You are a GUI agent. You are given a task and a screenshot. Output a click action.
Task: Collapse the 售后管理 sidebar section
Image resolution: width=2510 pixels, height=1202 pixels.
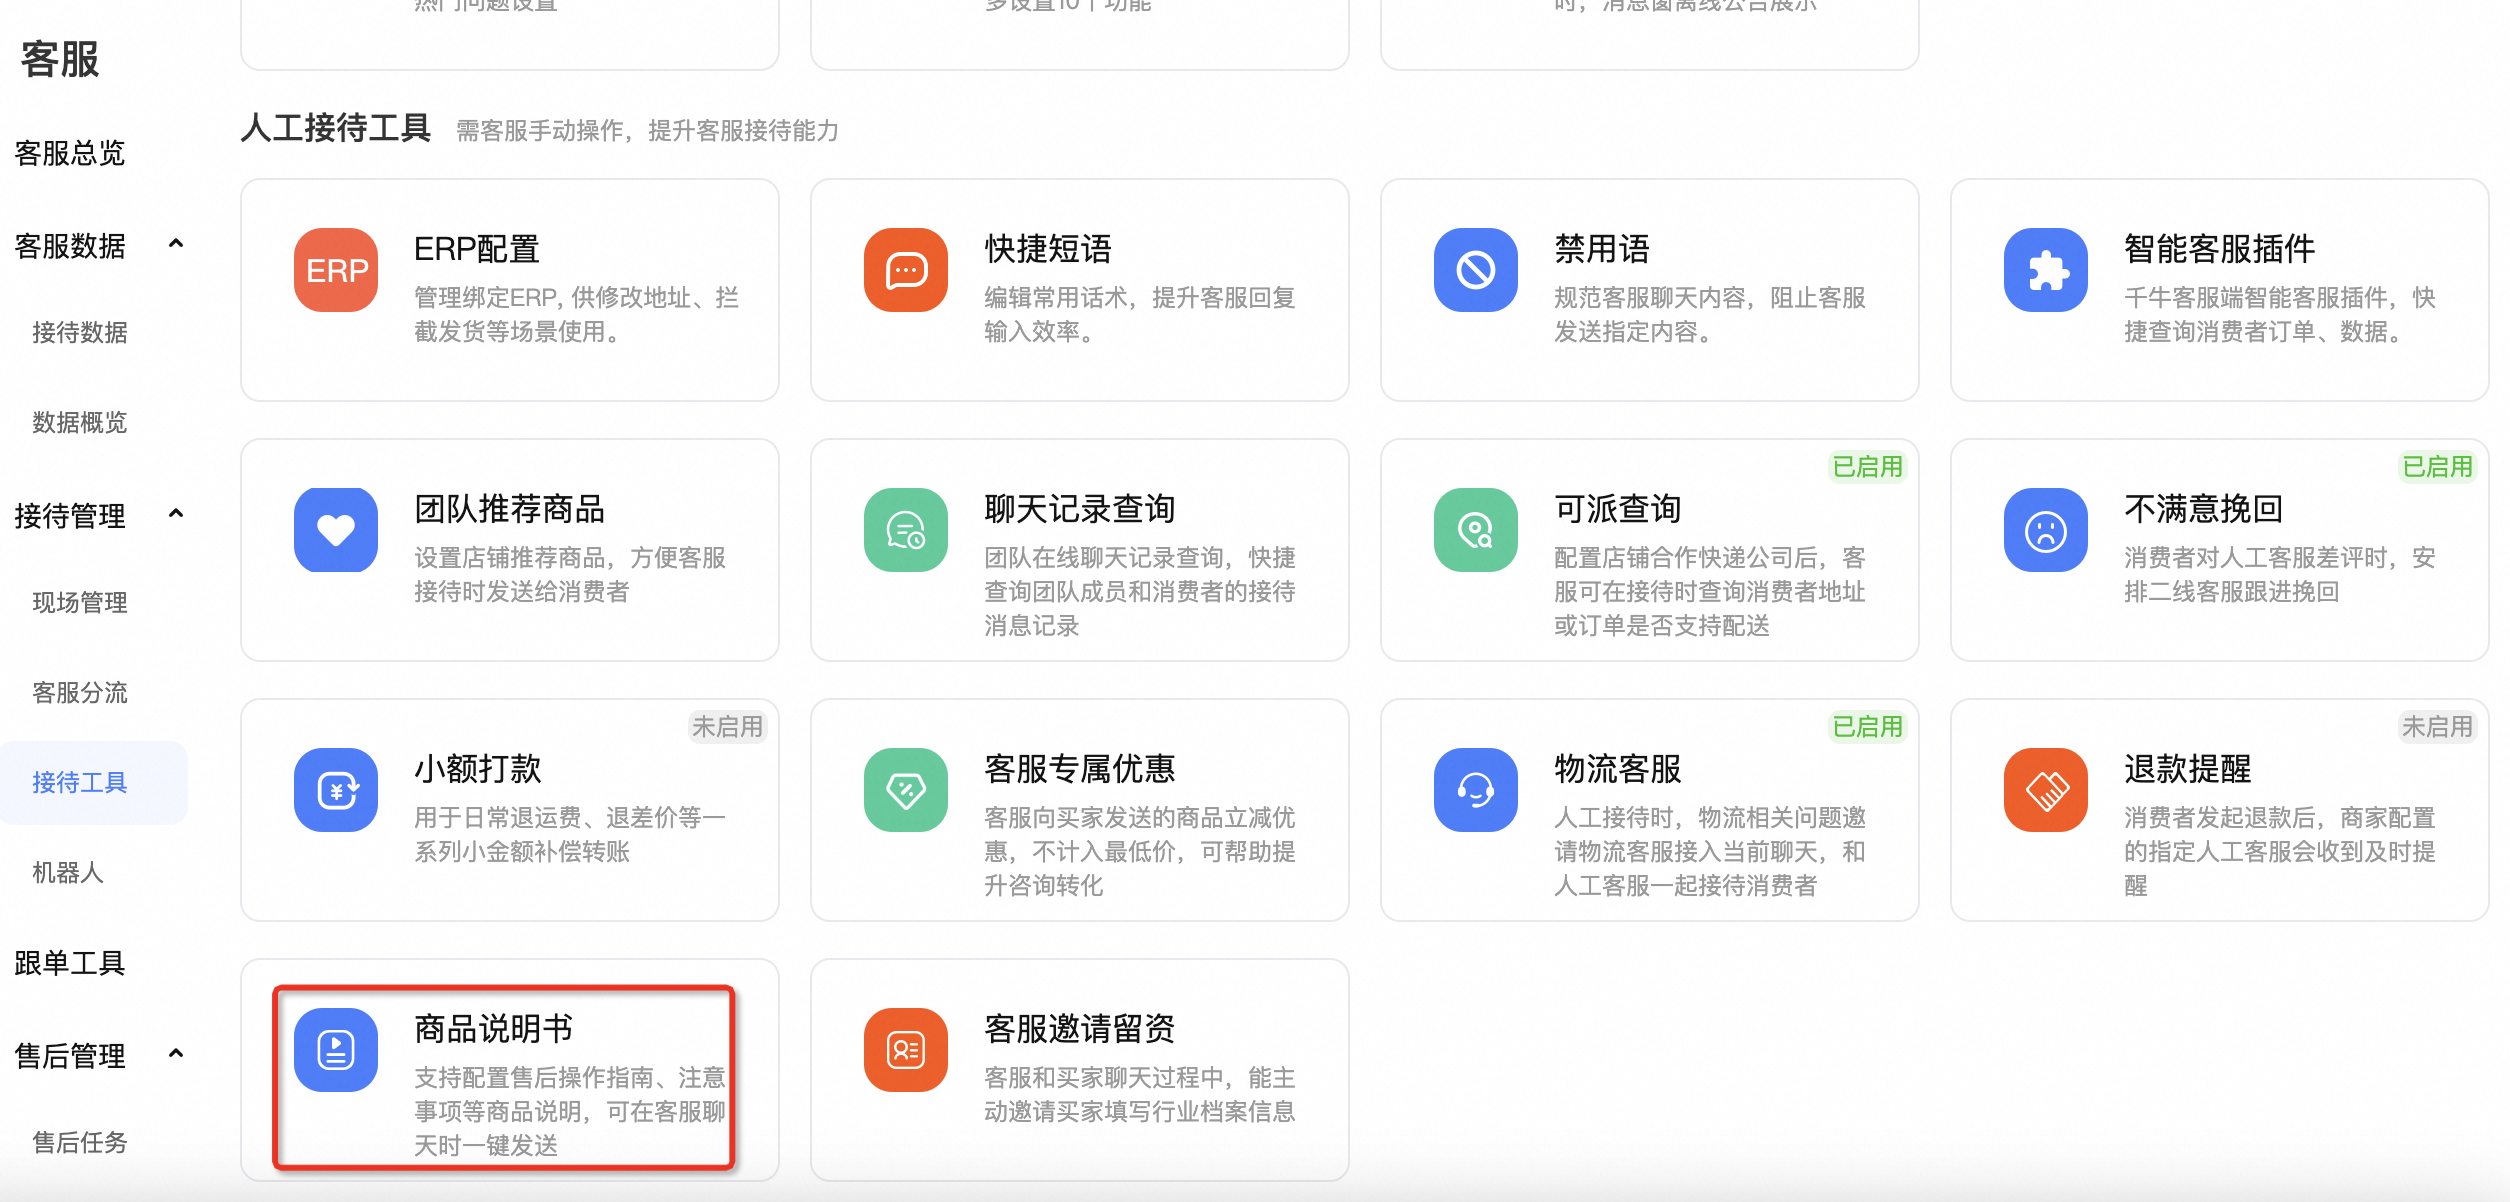tap(176, 1054)
